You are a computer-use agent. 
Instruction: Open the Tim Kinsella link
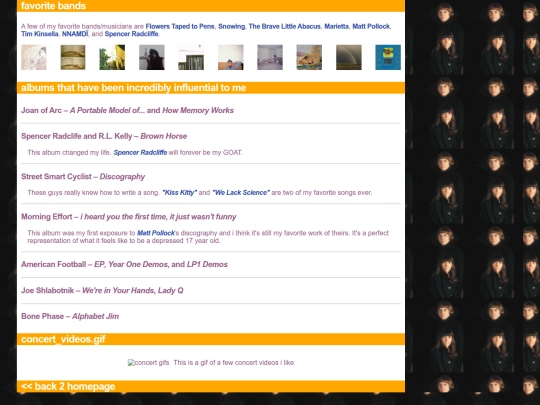(40, 34)
